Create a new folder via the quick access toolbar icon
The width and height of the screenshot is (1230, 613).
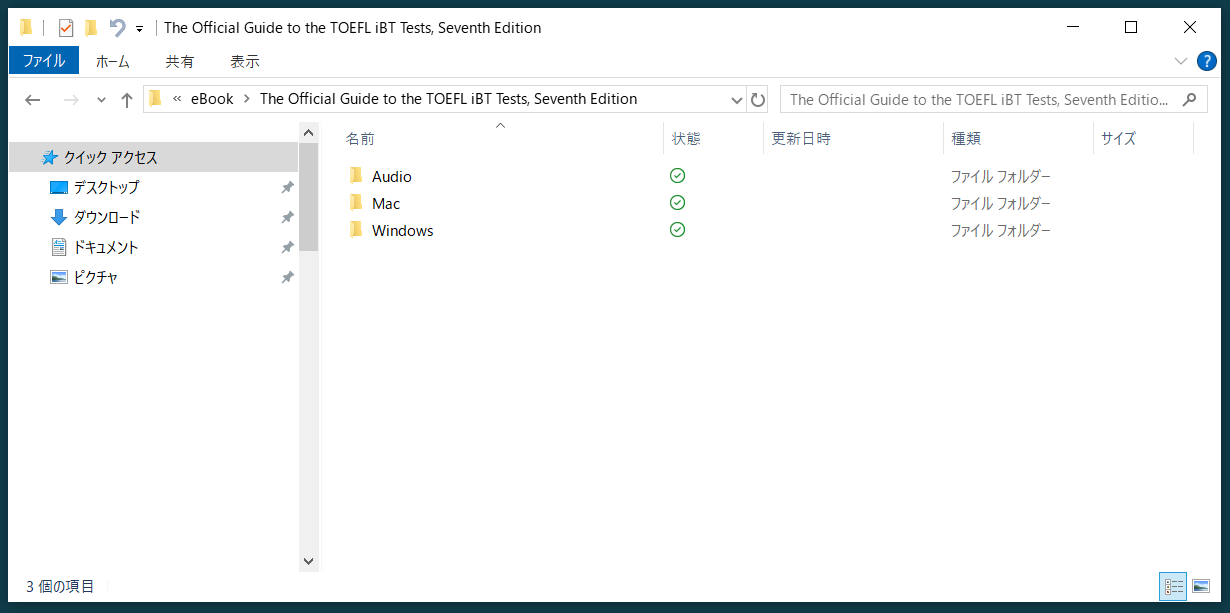[89, 27]
